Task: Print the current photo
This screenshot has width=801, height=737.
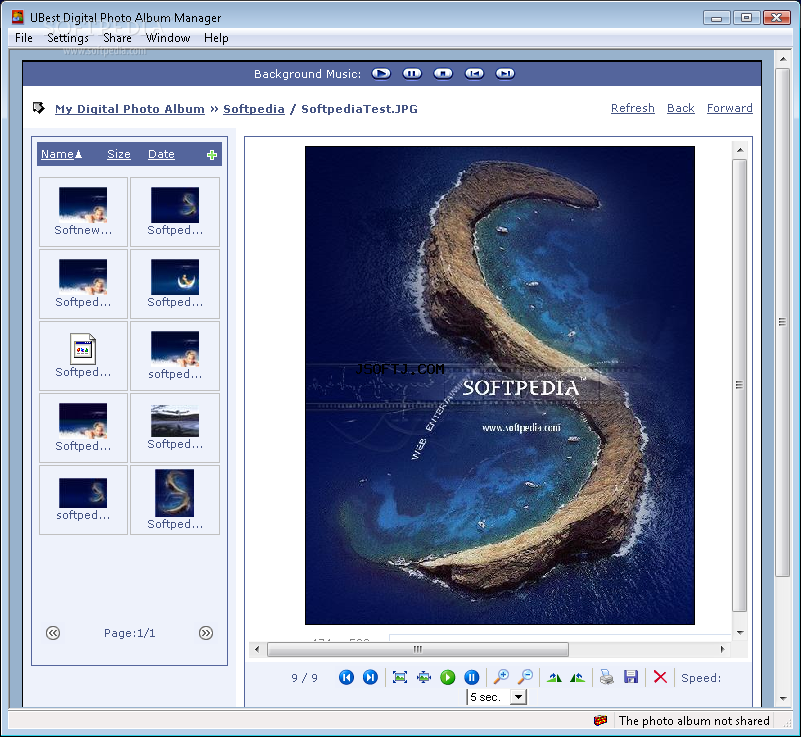Action: tap(607, 677)
